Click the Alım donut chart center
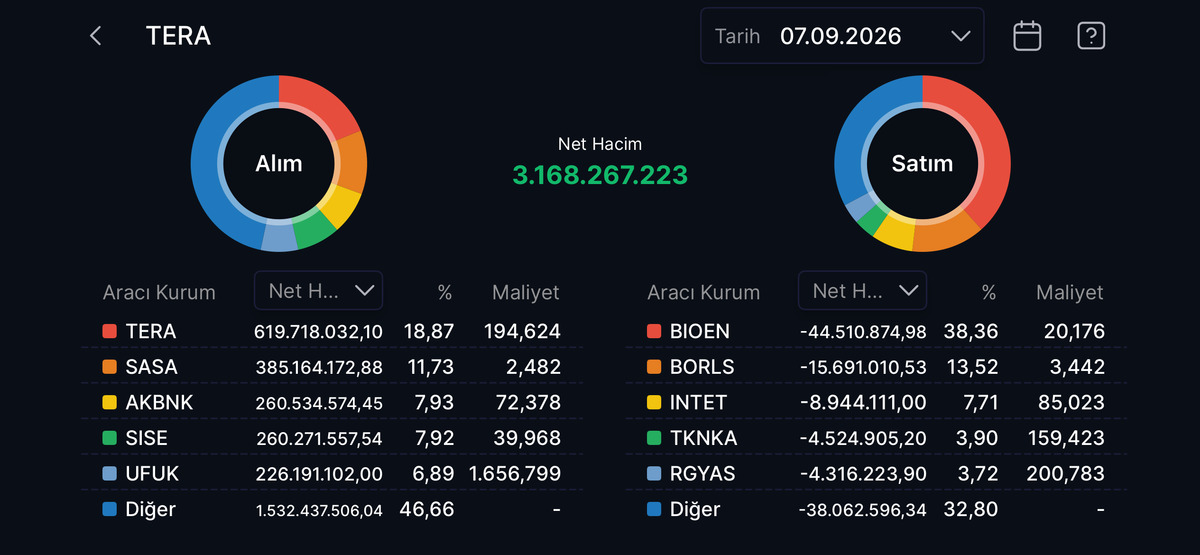Image resolution: width=1200 pixels, height=555 pixels. [x=279, y=163]
